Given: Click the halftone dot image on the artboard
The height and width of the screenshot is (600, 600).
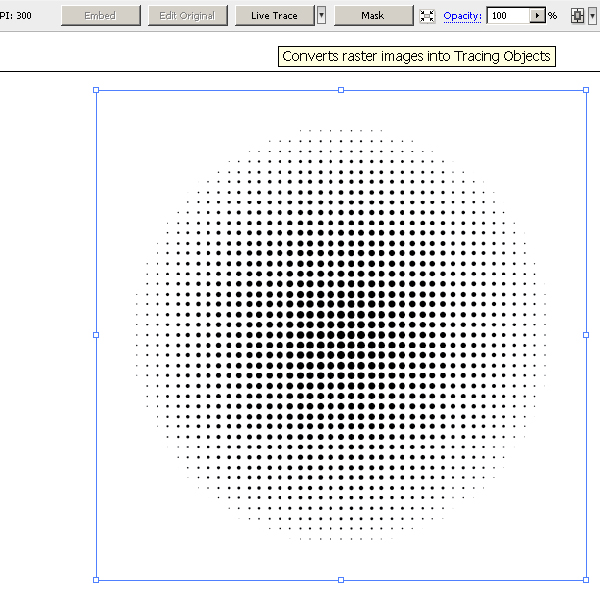Looking at the screenshot, I should pyautogui.click(x=341, y=335).
